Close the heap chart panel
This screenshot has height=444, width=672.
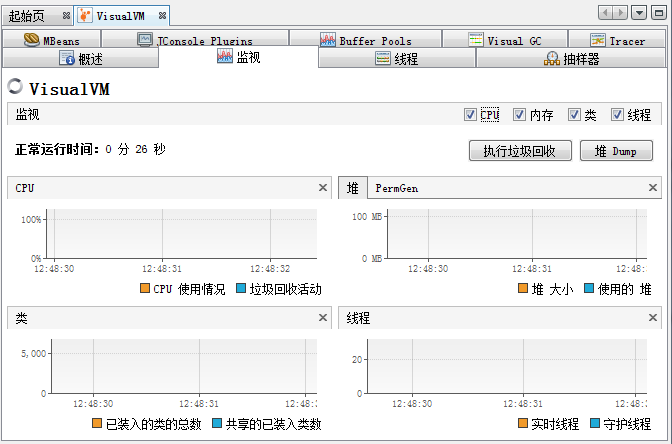653,188
